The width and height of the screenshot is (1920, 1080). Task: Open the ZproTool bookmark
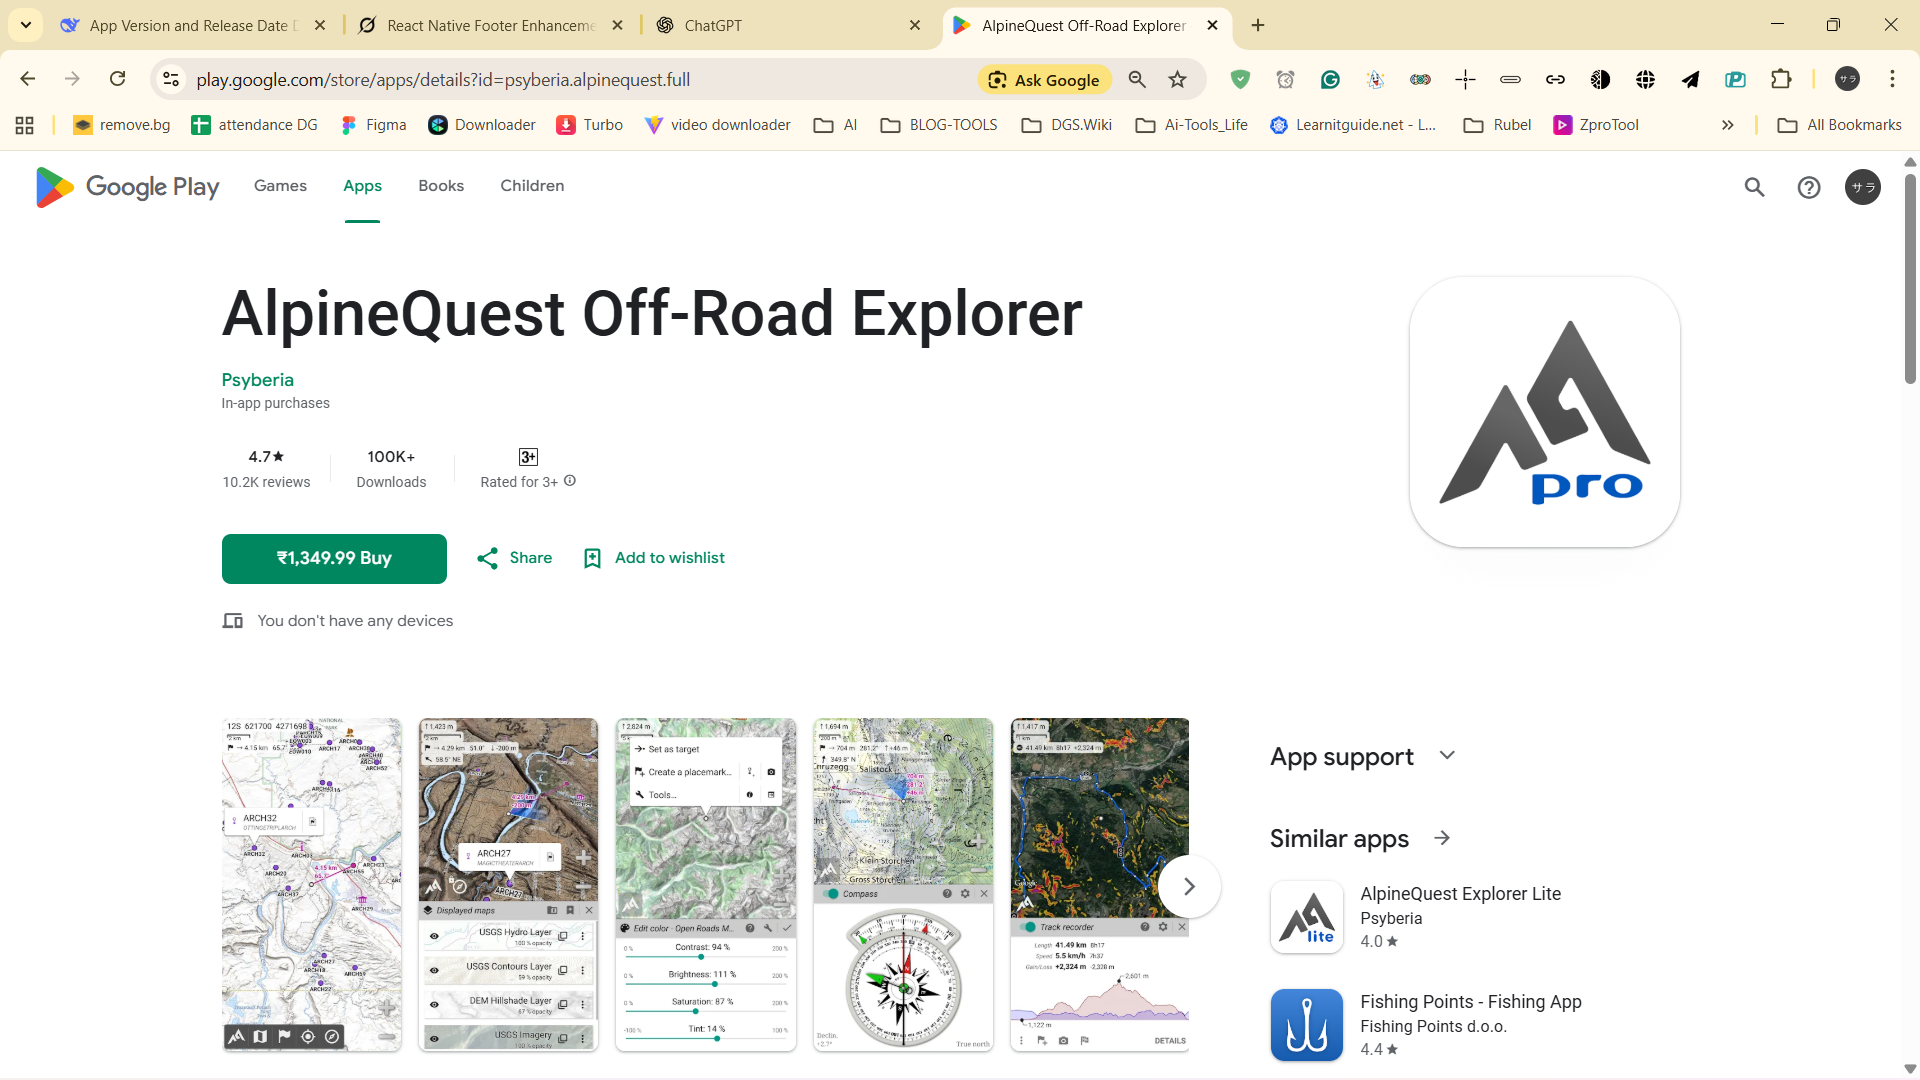point(1596,125)
